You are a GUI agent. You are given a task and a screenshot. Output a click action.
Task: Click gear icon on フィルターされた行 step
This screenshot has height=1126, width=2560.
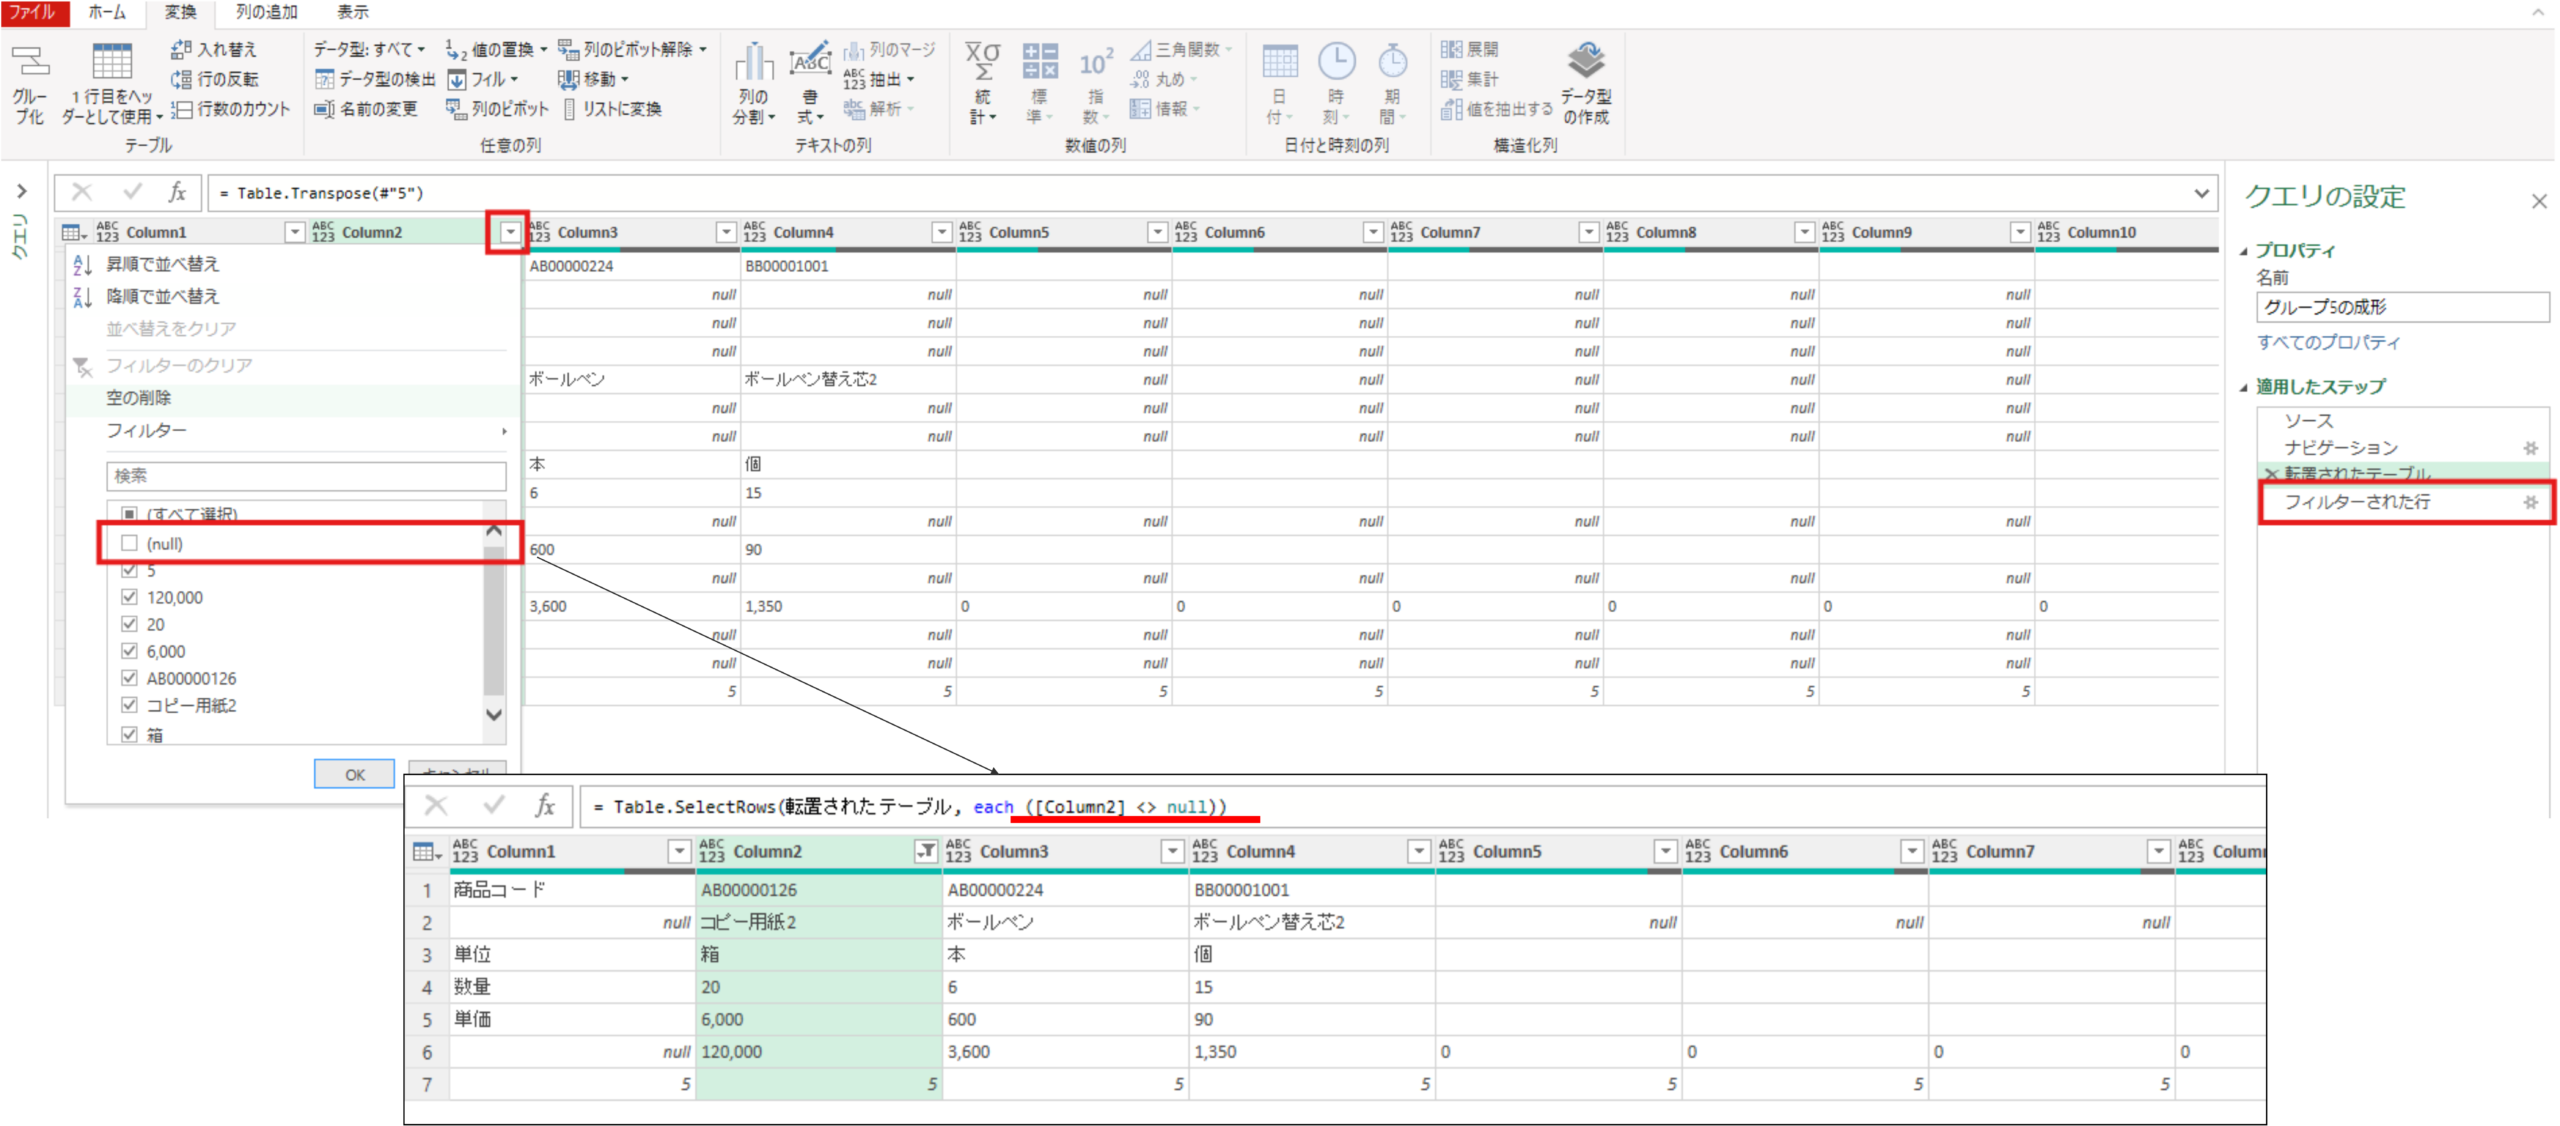[x=2530, y=502]
